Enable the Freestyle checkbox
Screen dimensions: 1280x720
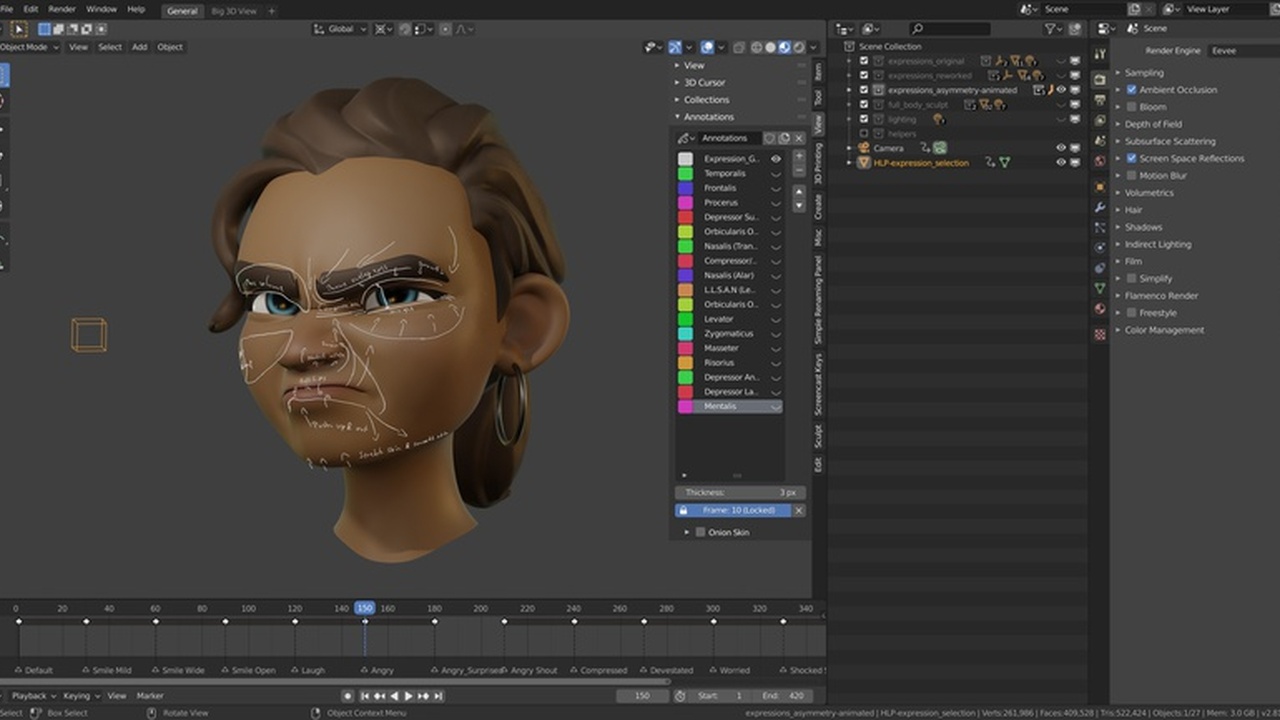[1132, 313]
